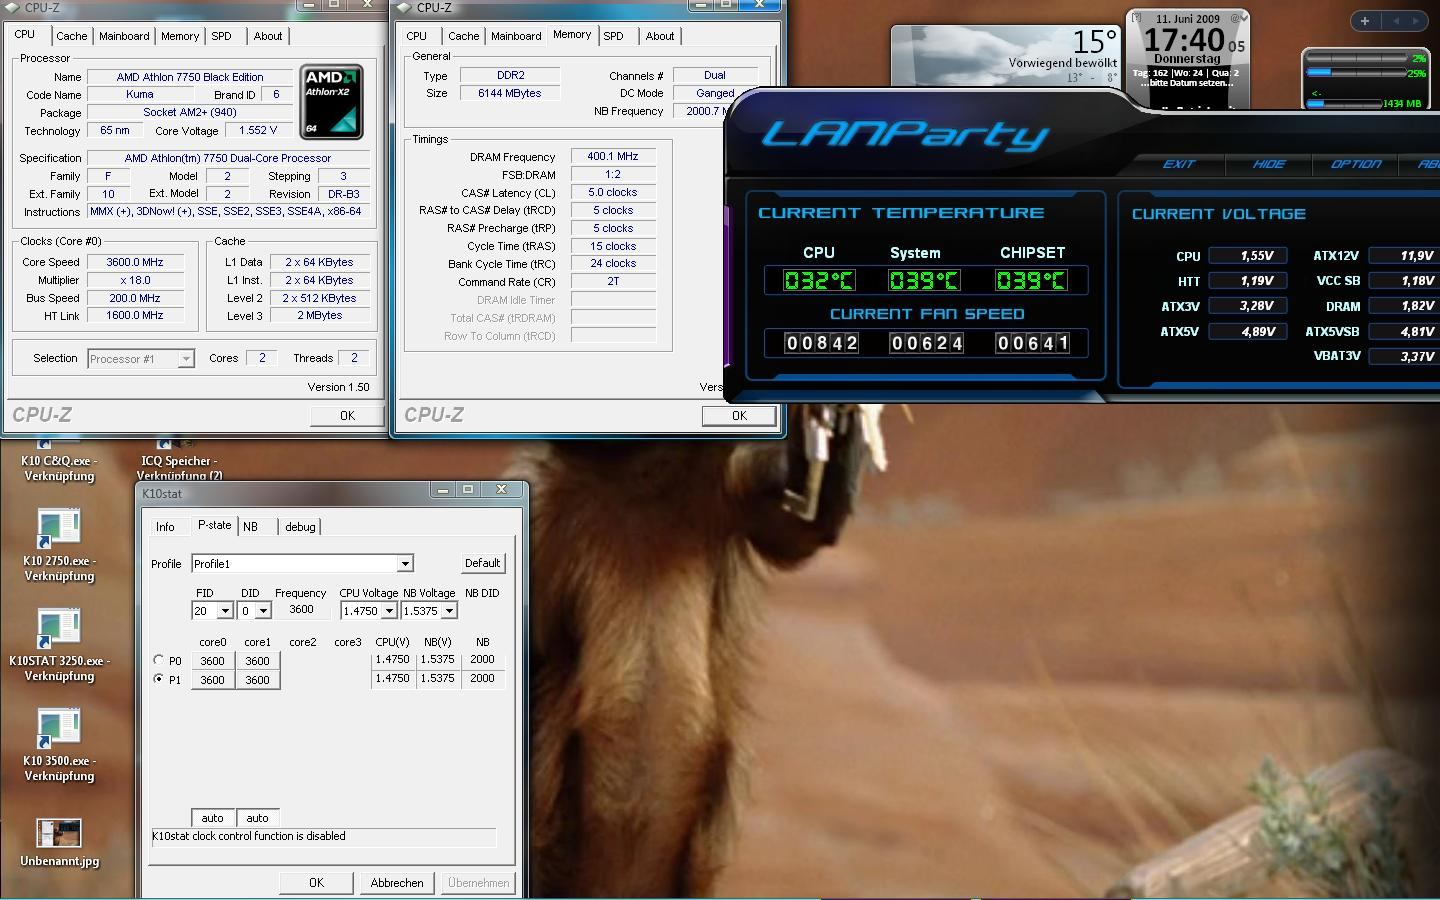Click OK in the left CPU-Z window

point(347,416)
